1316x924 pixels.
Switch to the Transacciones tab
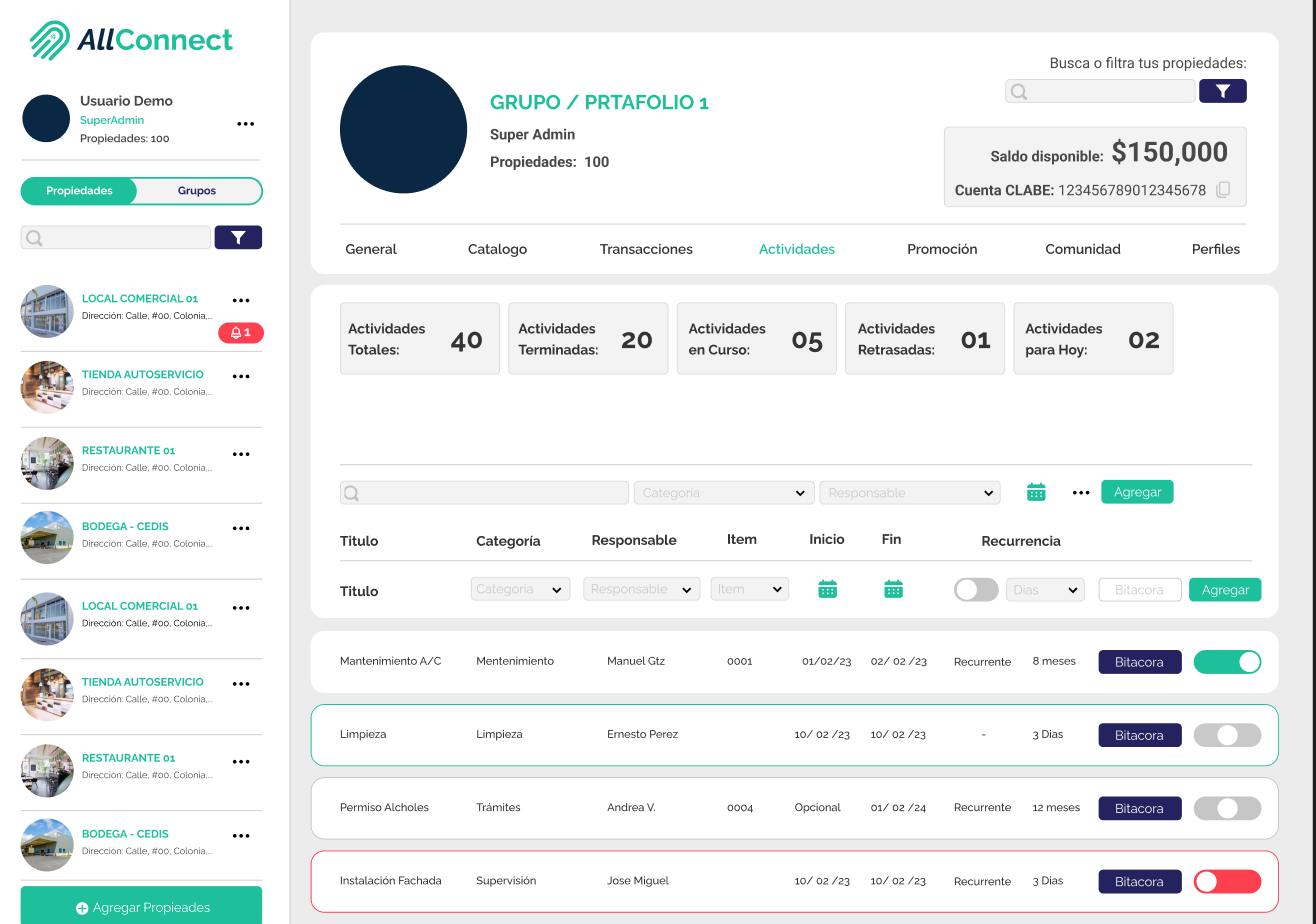pyautogui.click(x=646, y=248)
